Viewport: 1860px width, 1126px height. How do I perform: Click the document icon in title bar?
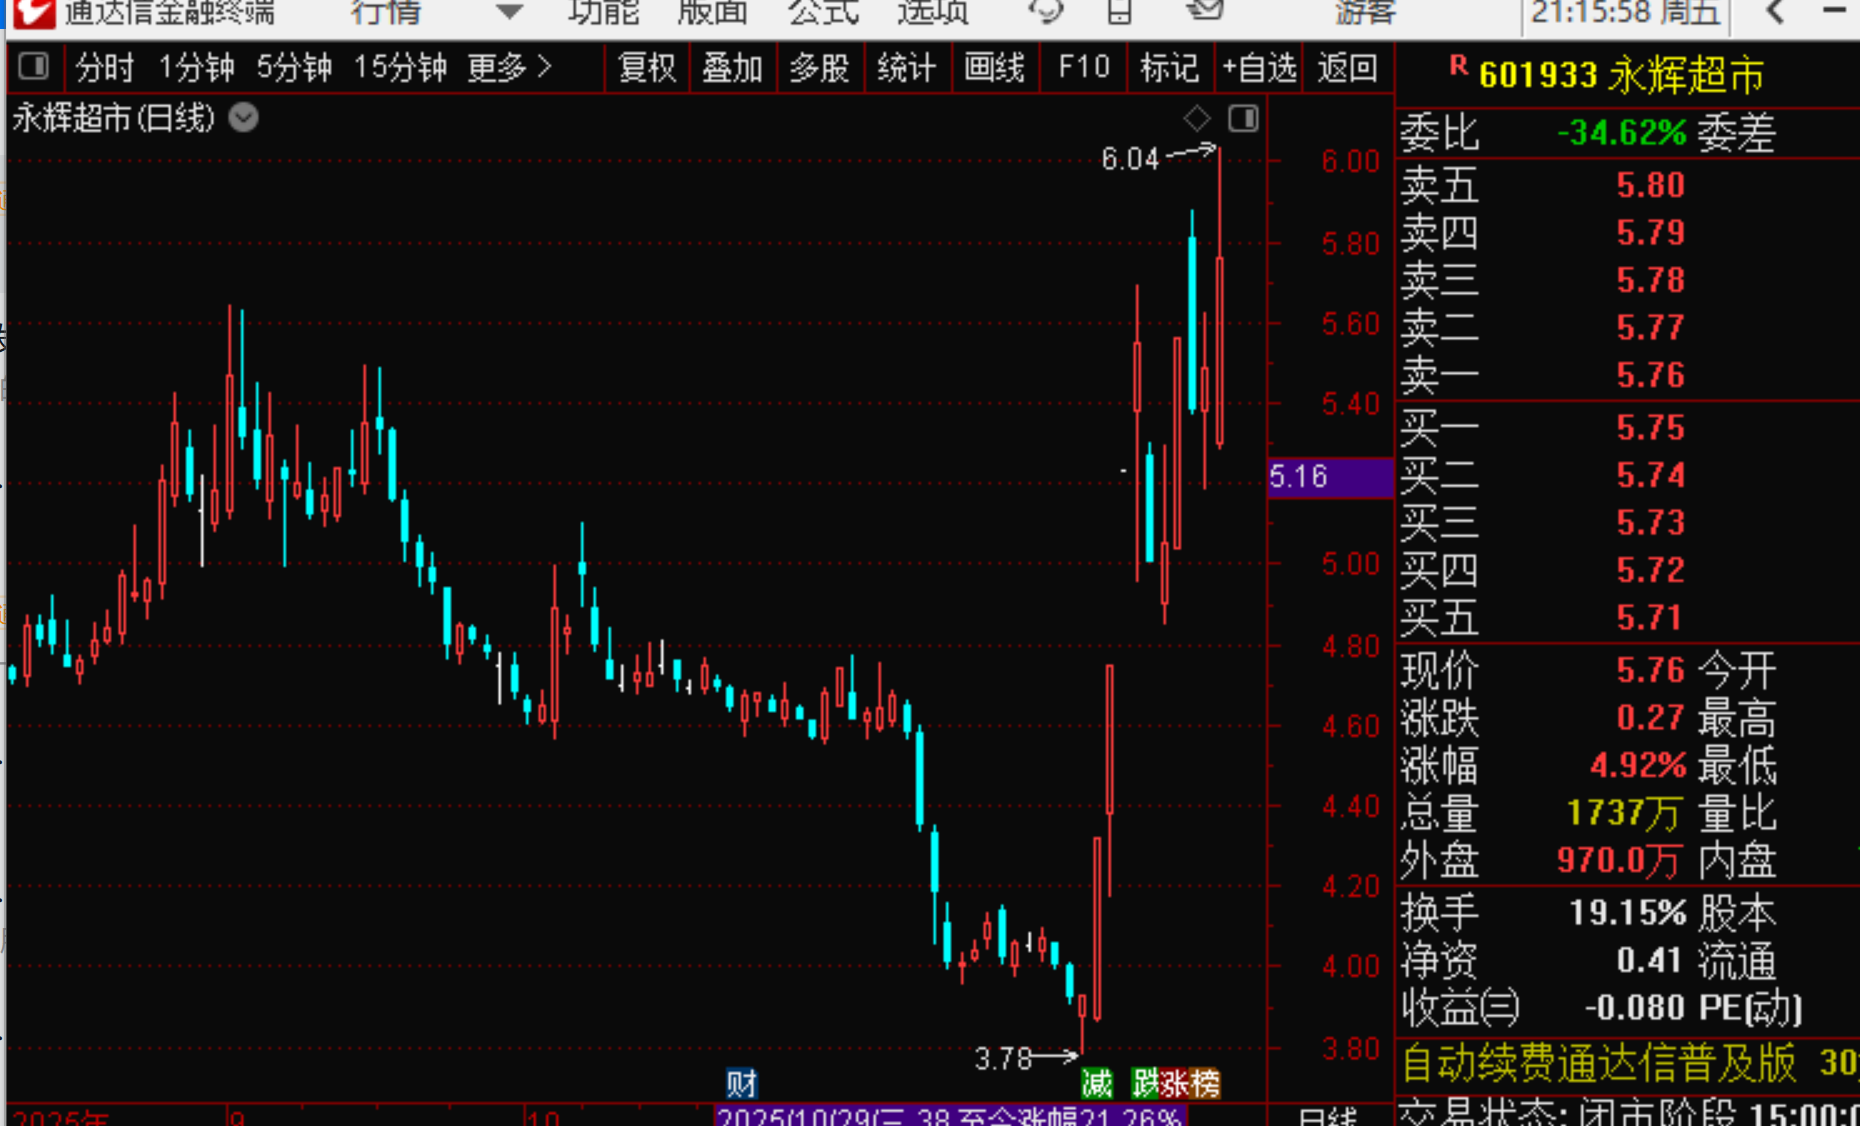coord(1120,12)
